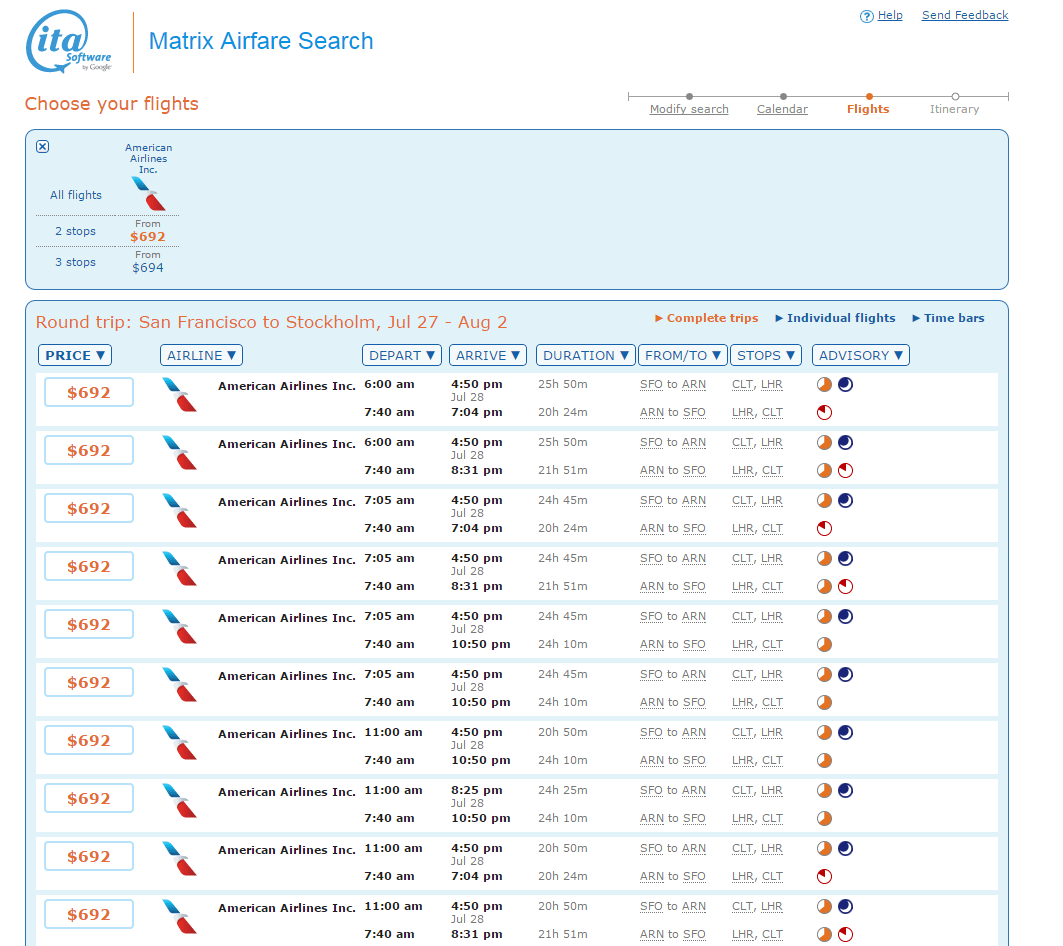Select the first $692 fare button
Image resolution: width=1063 pixels, height=946 pixels.
click(x=89, y=392)
